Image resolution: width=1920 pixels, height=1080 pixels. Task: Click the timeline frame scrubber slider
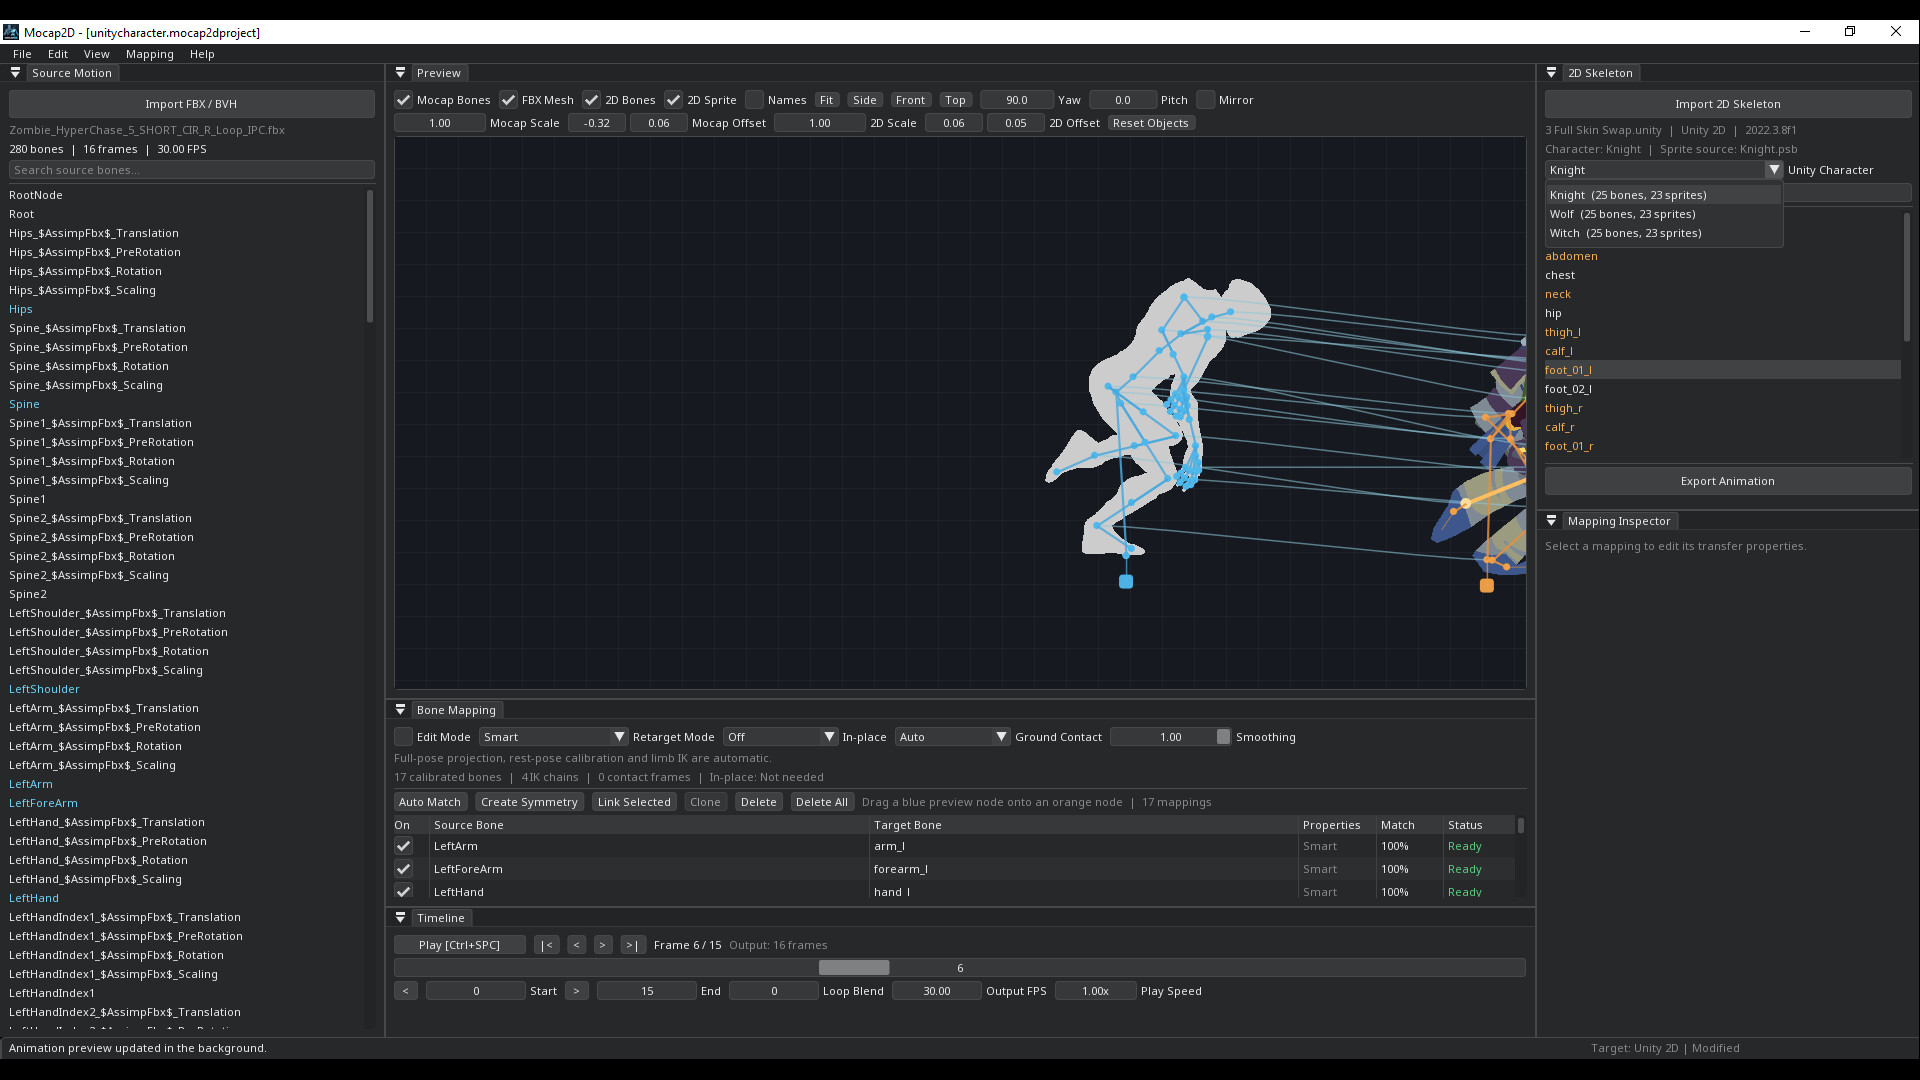(959, 968)
